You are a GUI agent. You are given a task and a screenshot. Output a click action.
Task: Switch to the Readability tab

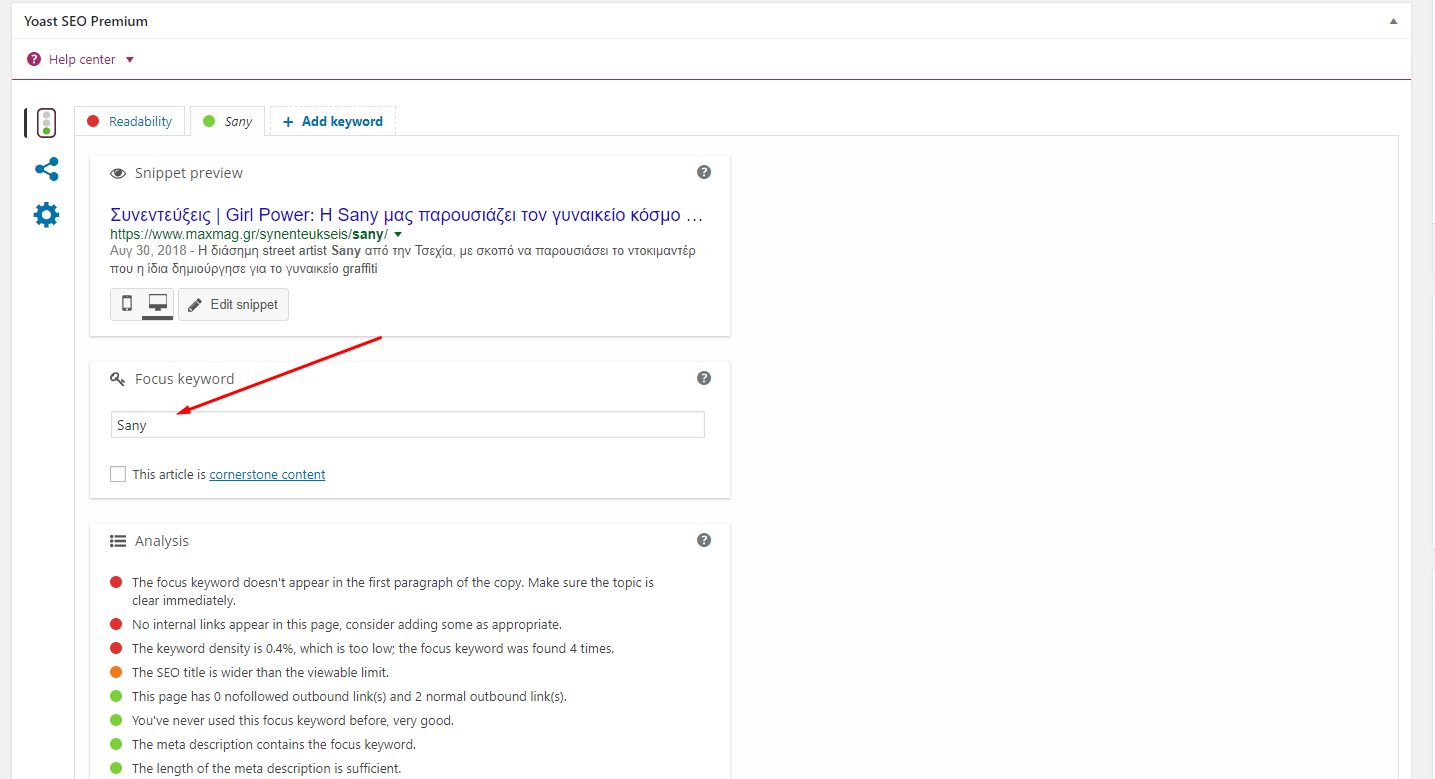point(130,122)
